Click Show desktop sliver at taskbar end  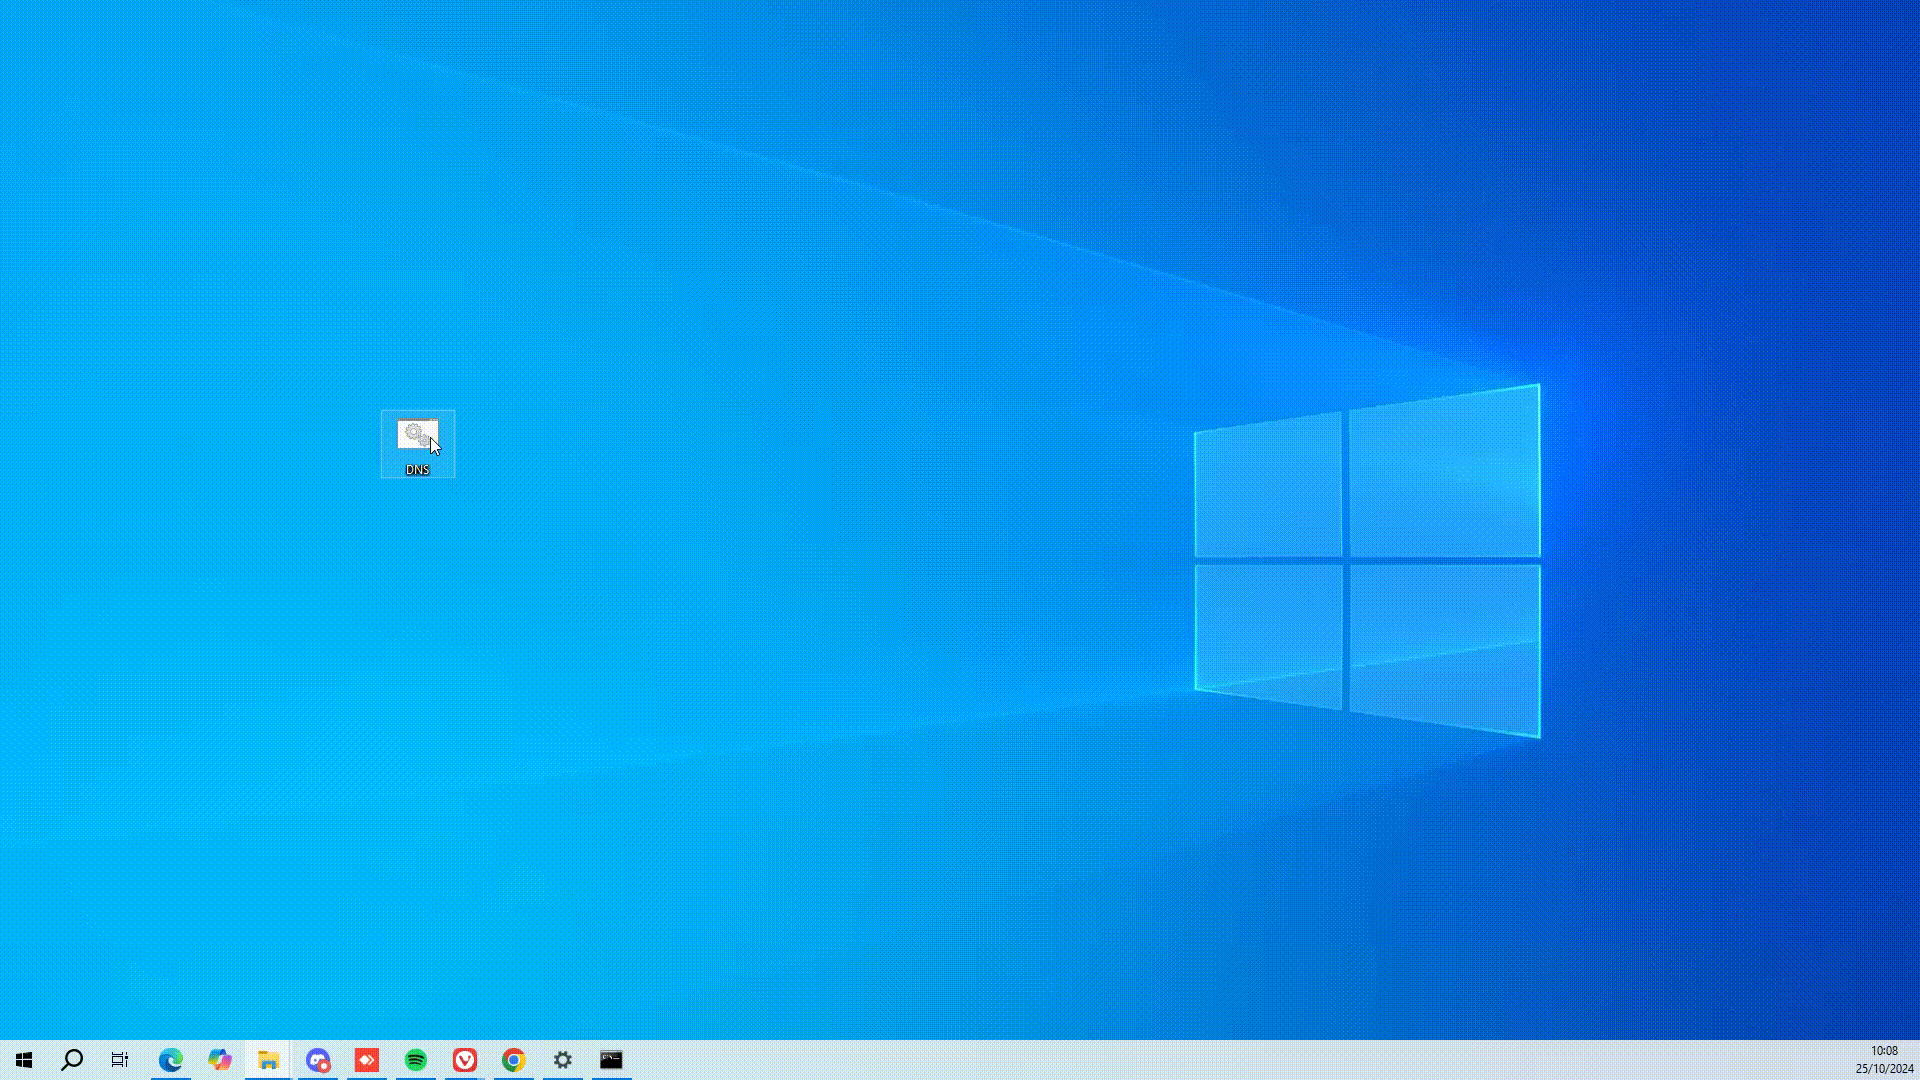pos(1917,1060)
